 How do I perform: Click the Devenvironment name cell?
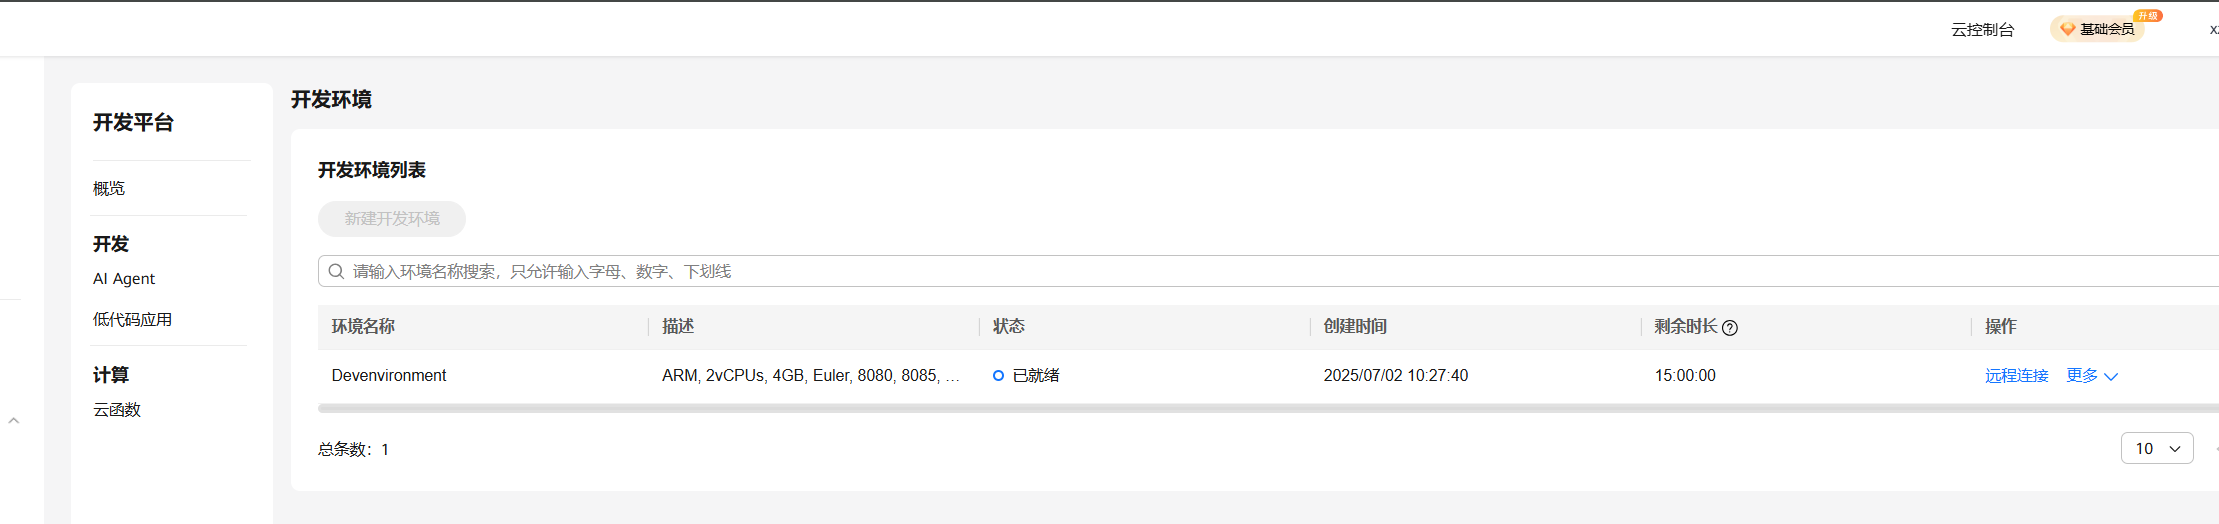click(x=389, y=376)
